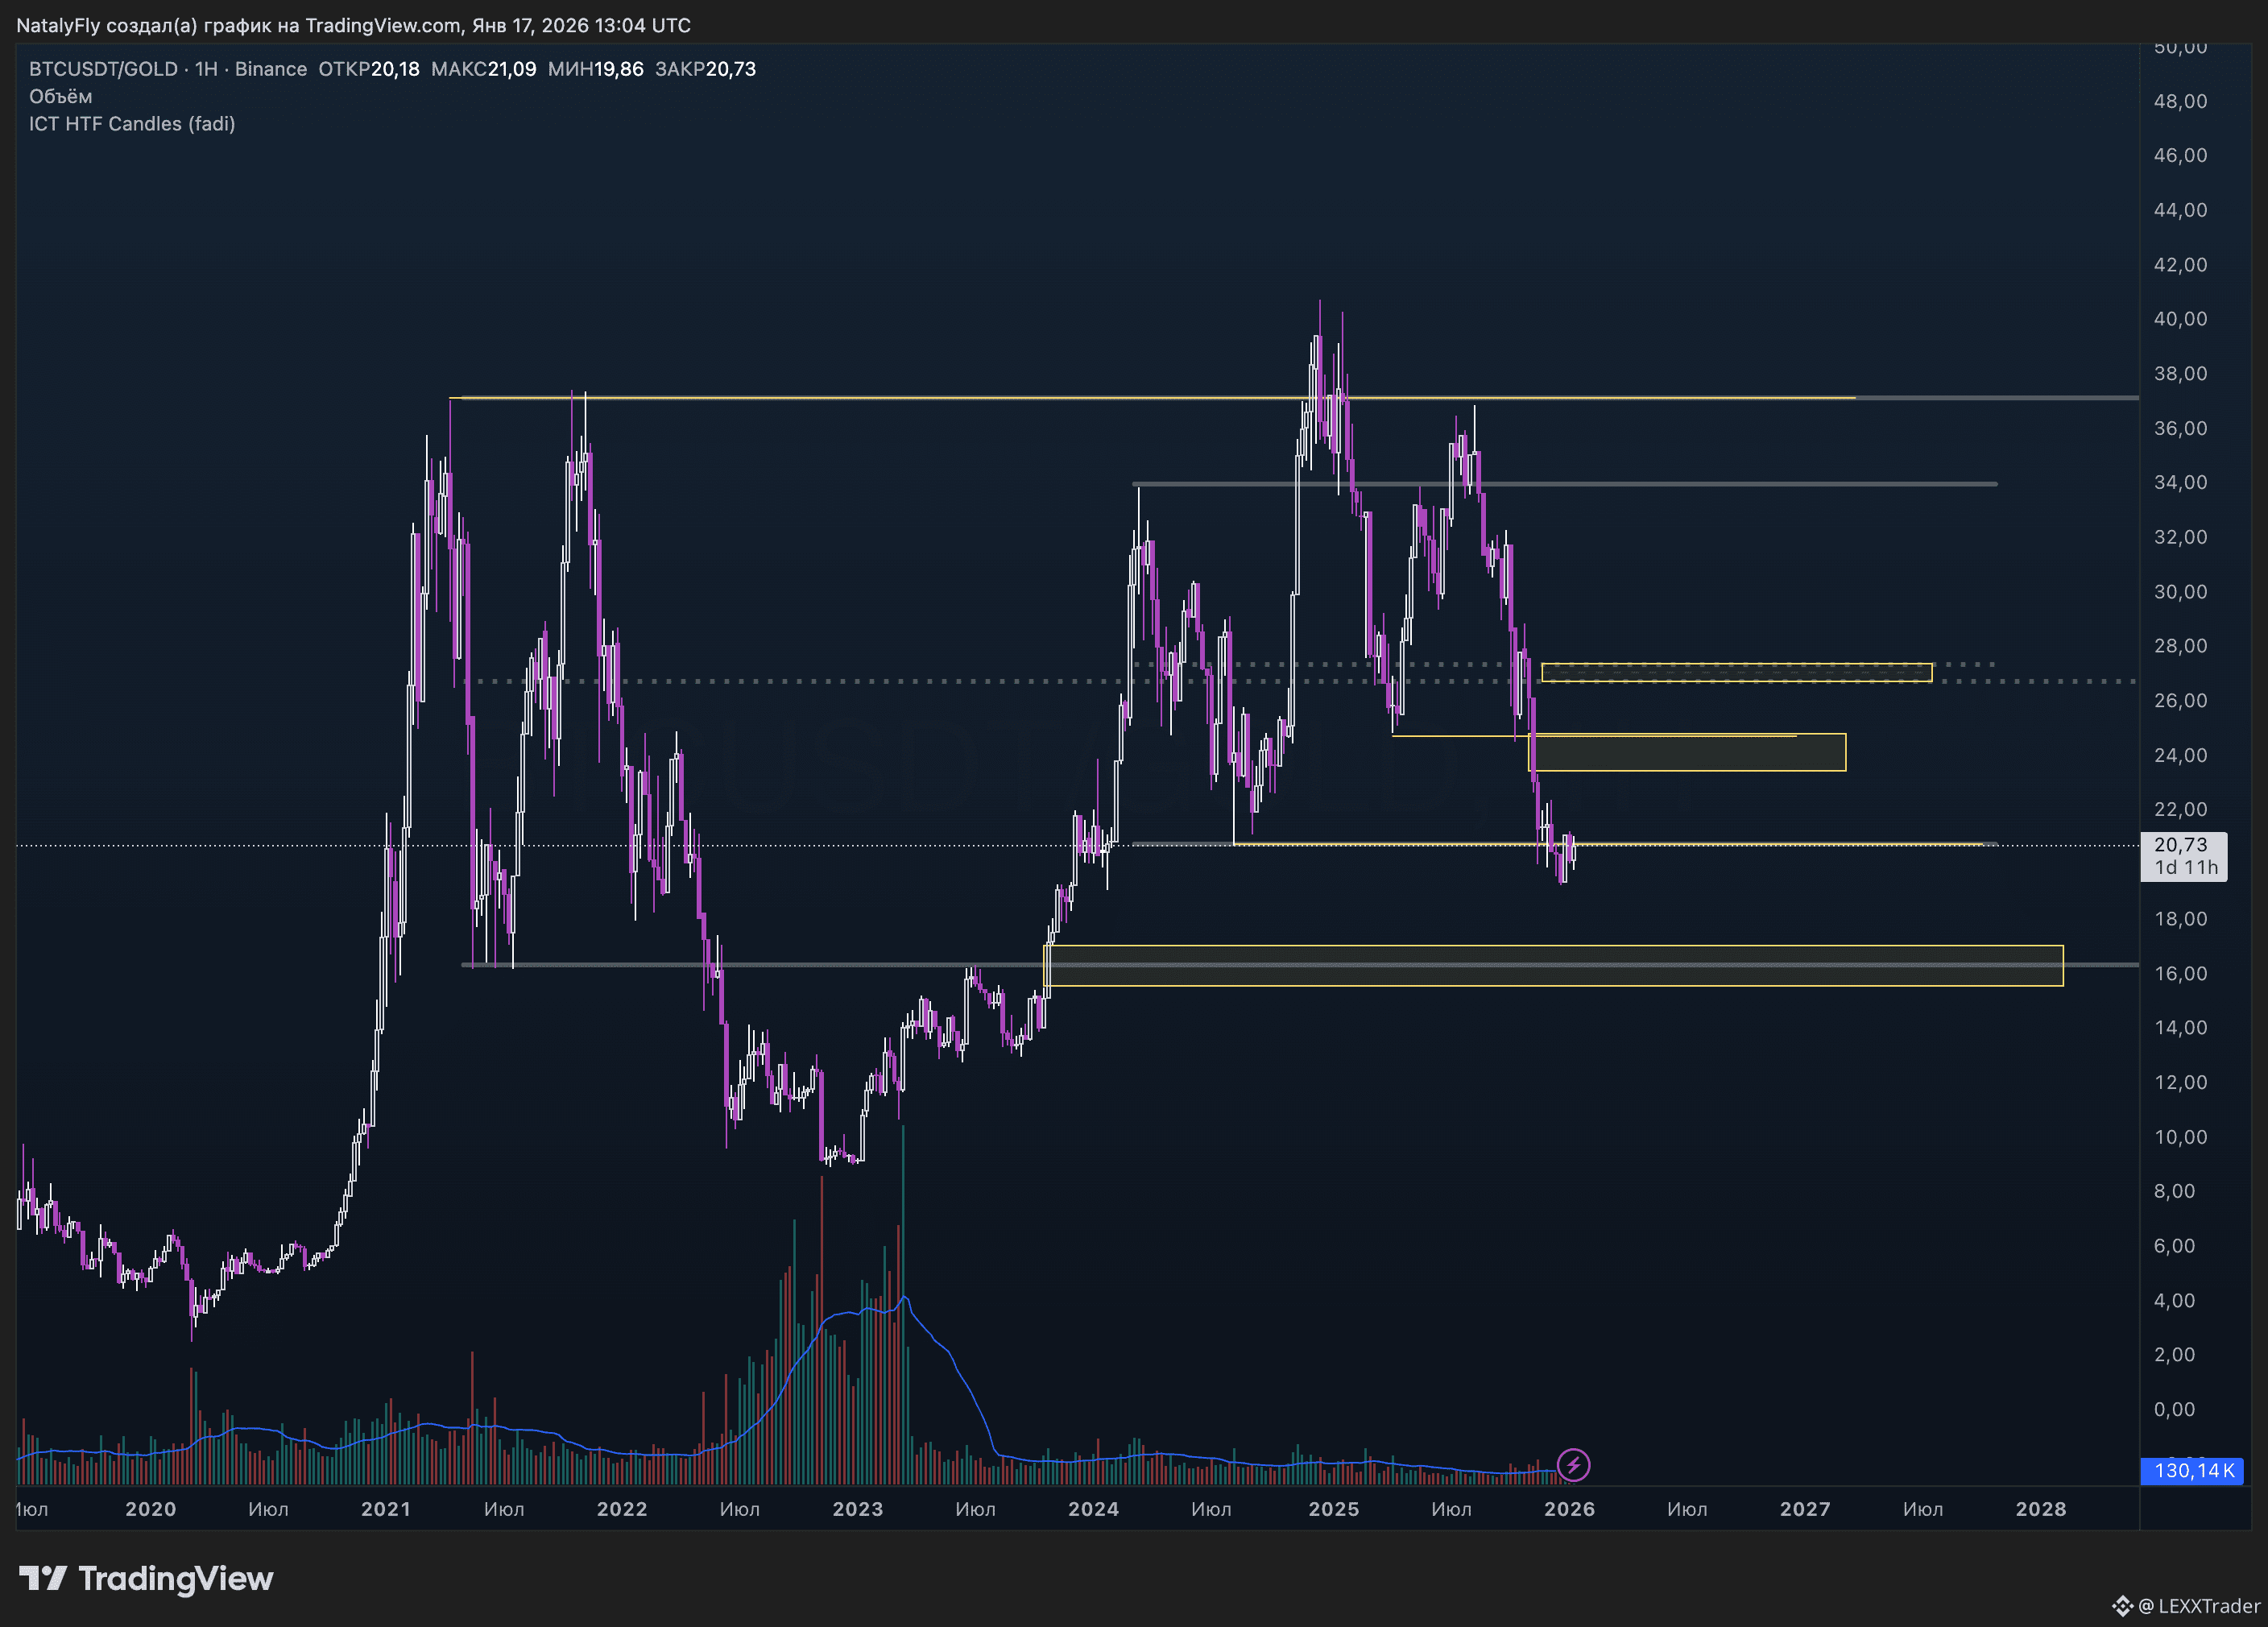
Task: Click the 18,00 price axis label
Action: pyautogui.click(x=2180, y=919)
